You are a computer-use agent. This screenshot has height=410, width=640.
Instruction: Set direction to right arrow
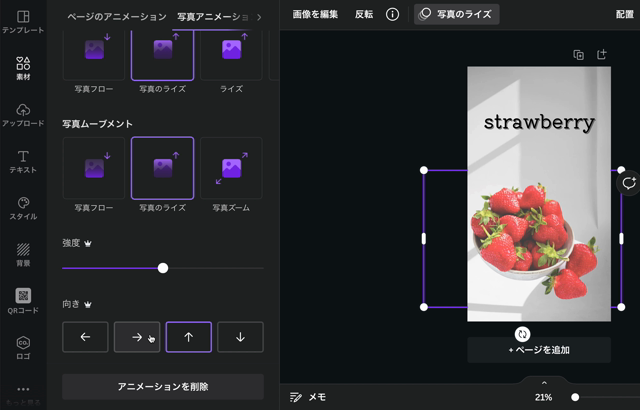[x=137, y=337]
